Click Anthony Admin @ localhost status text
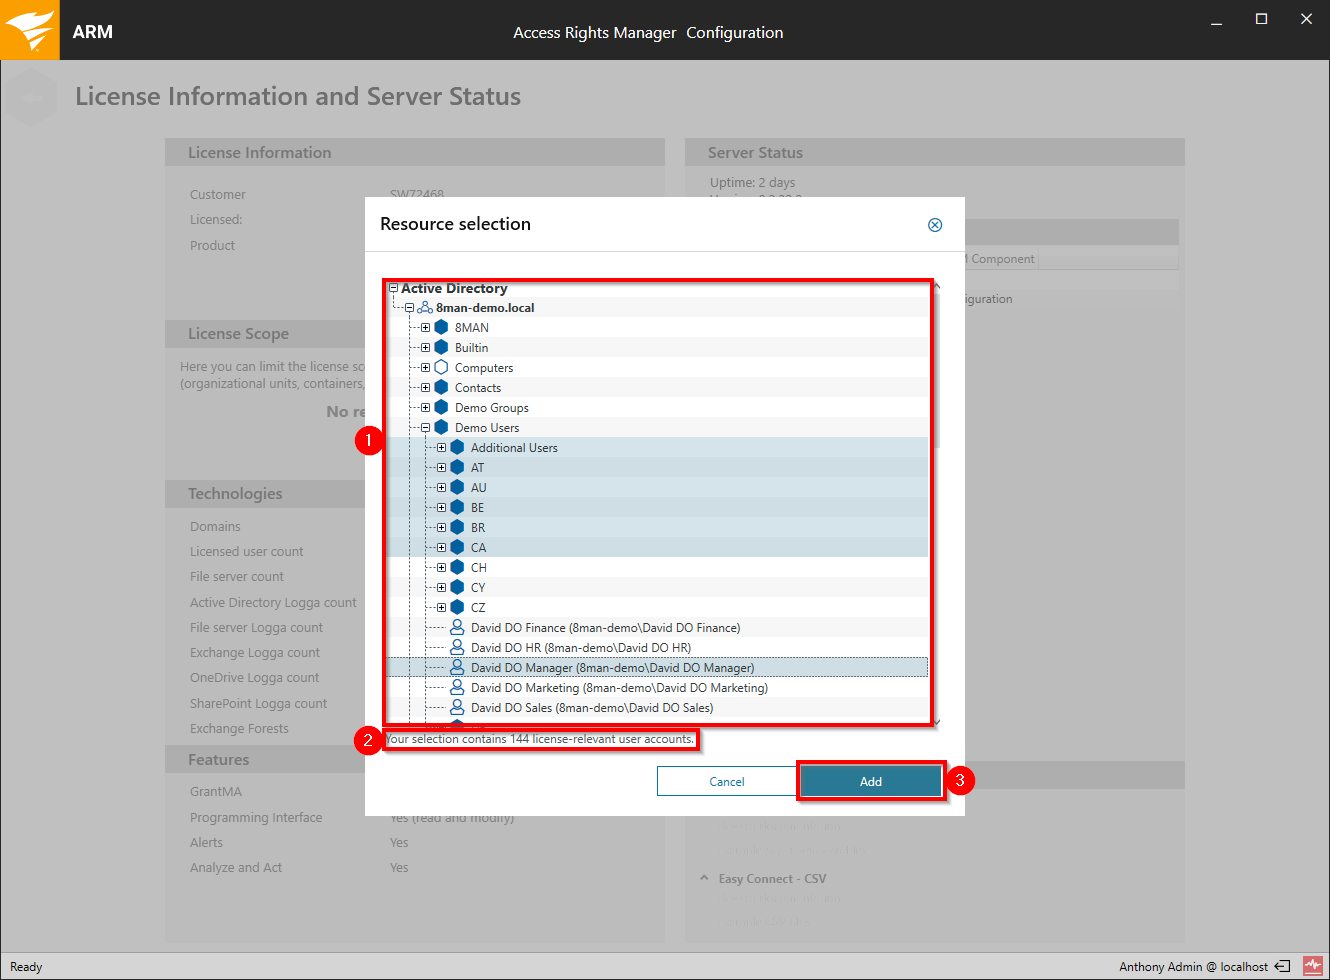This screenshot has height=980, width=1330. (1193, 967)
